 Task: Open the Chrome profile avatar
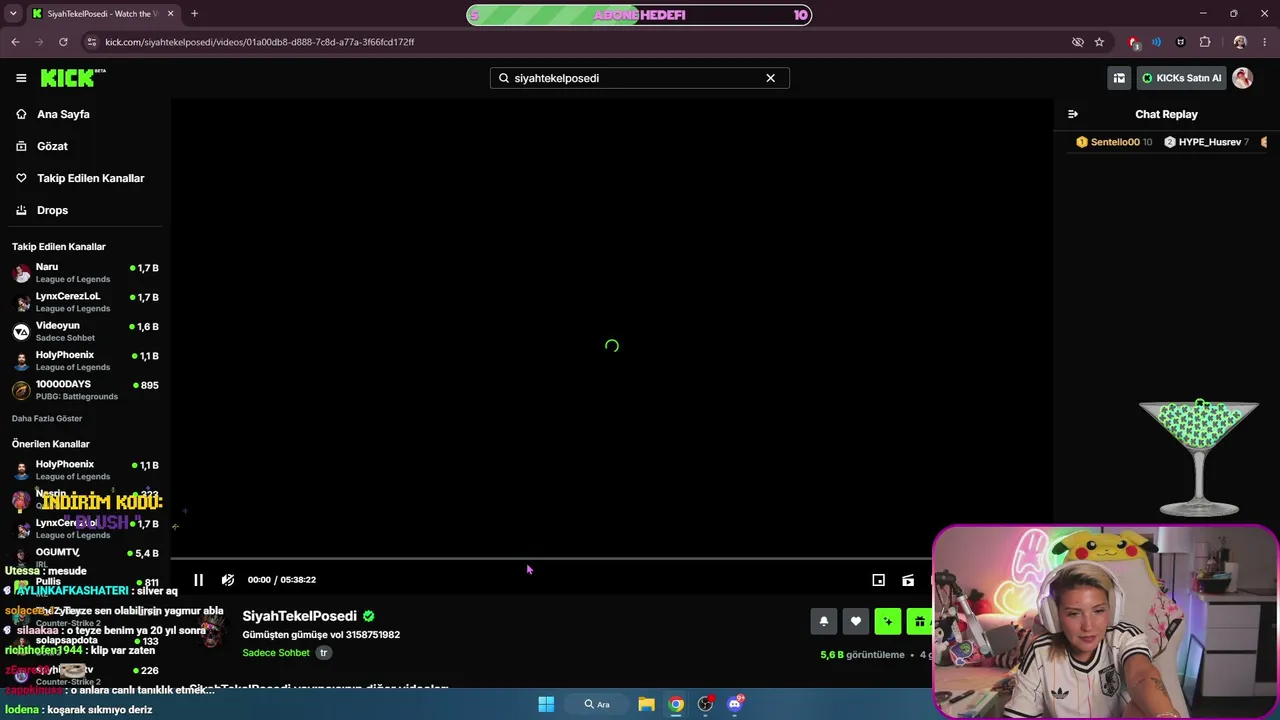point(1240,42)
